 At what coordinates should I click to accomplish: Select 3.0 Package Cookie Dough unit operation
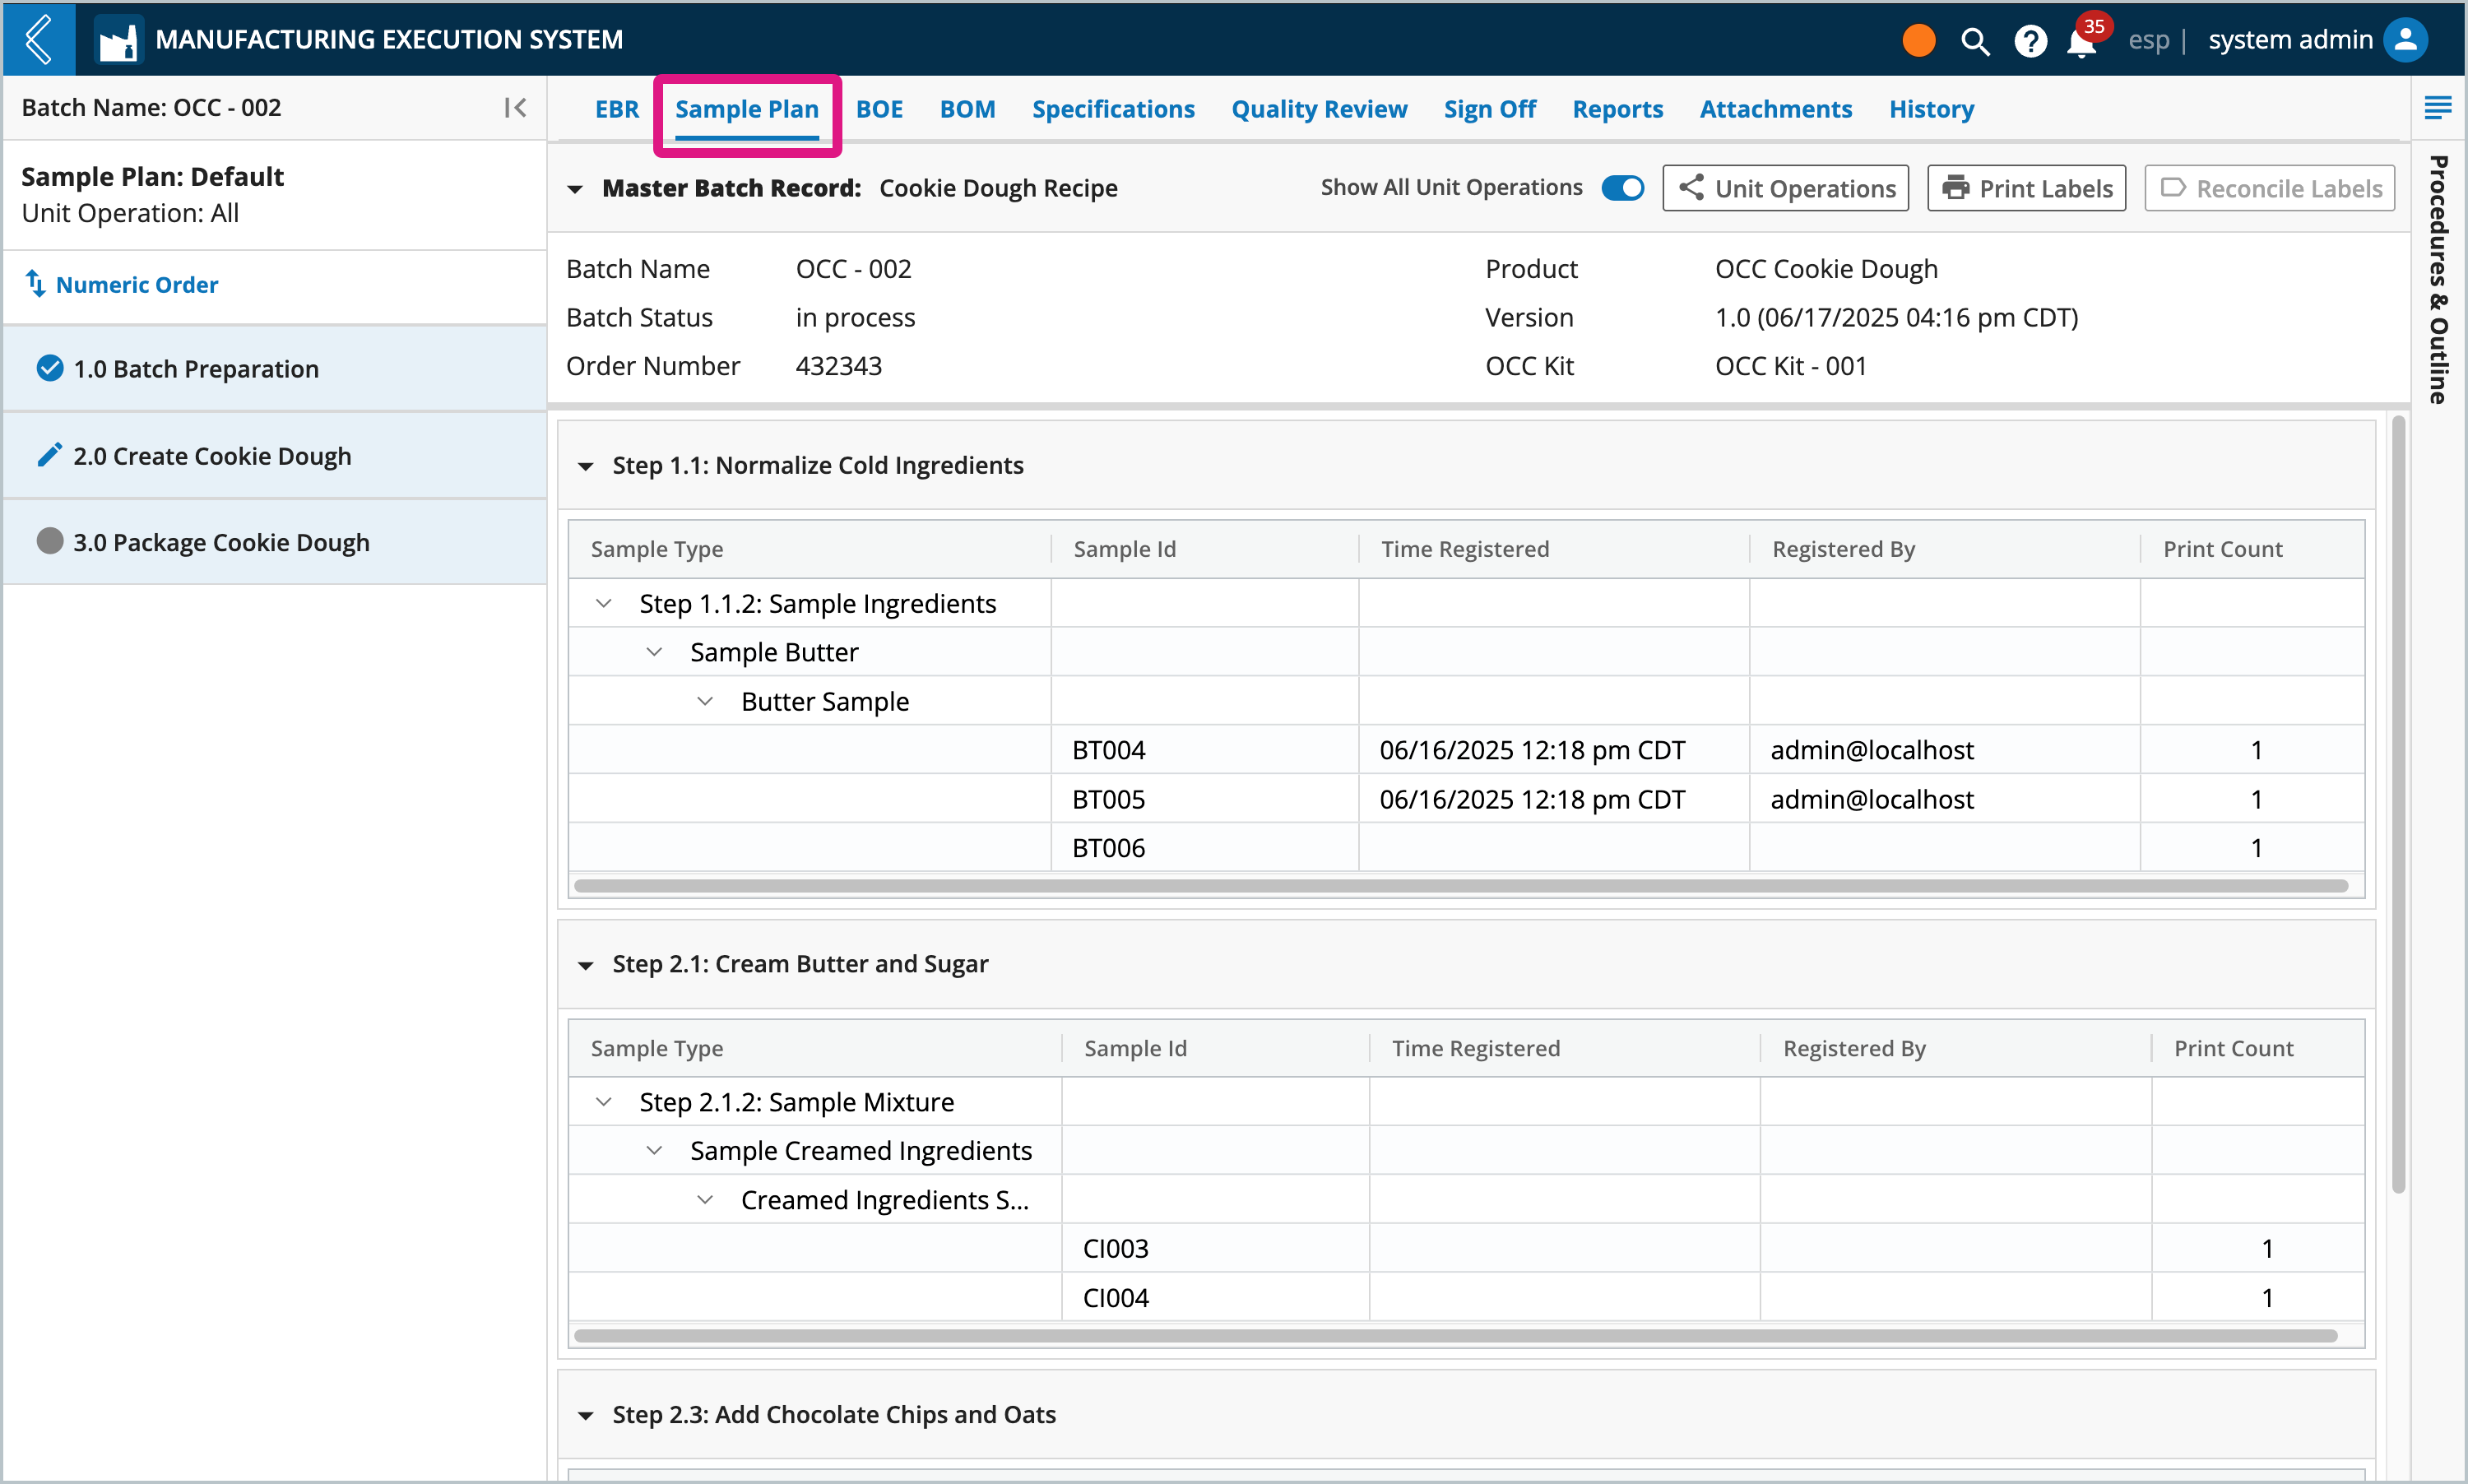pos(275,541)
